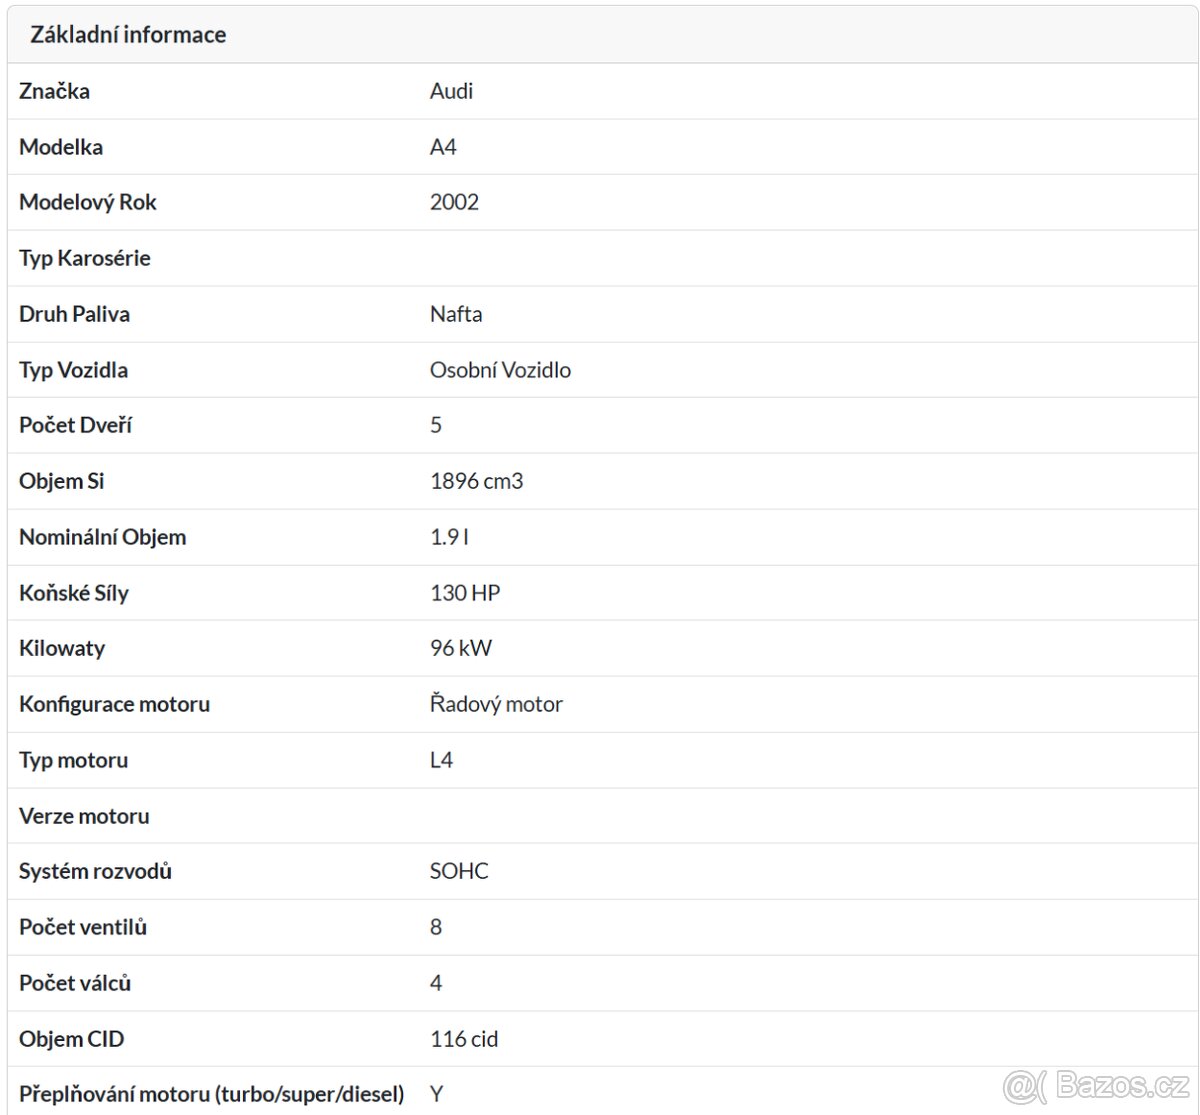The height and width of the screenshot is (1115, 1200).
Task: Click the Nafta fuel type value
Action: (x=456, y=314)
